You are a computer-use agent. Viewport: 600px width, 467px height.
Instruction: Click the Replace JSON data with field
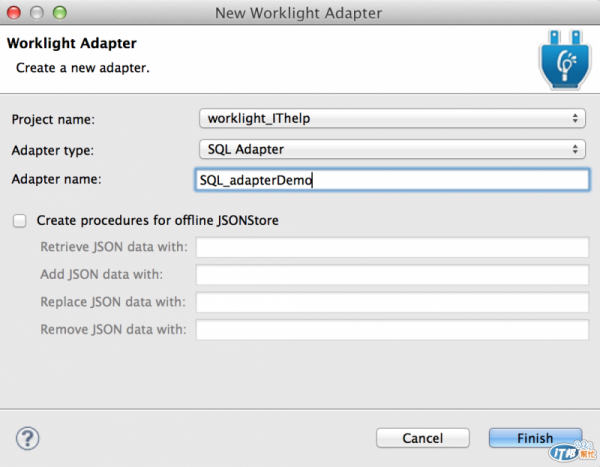coord(392,302)
